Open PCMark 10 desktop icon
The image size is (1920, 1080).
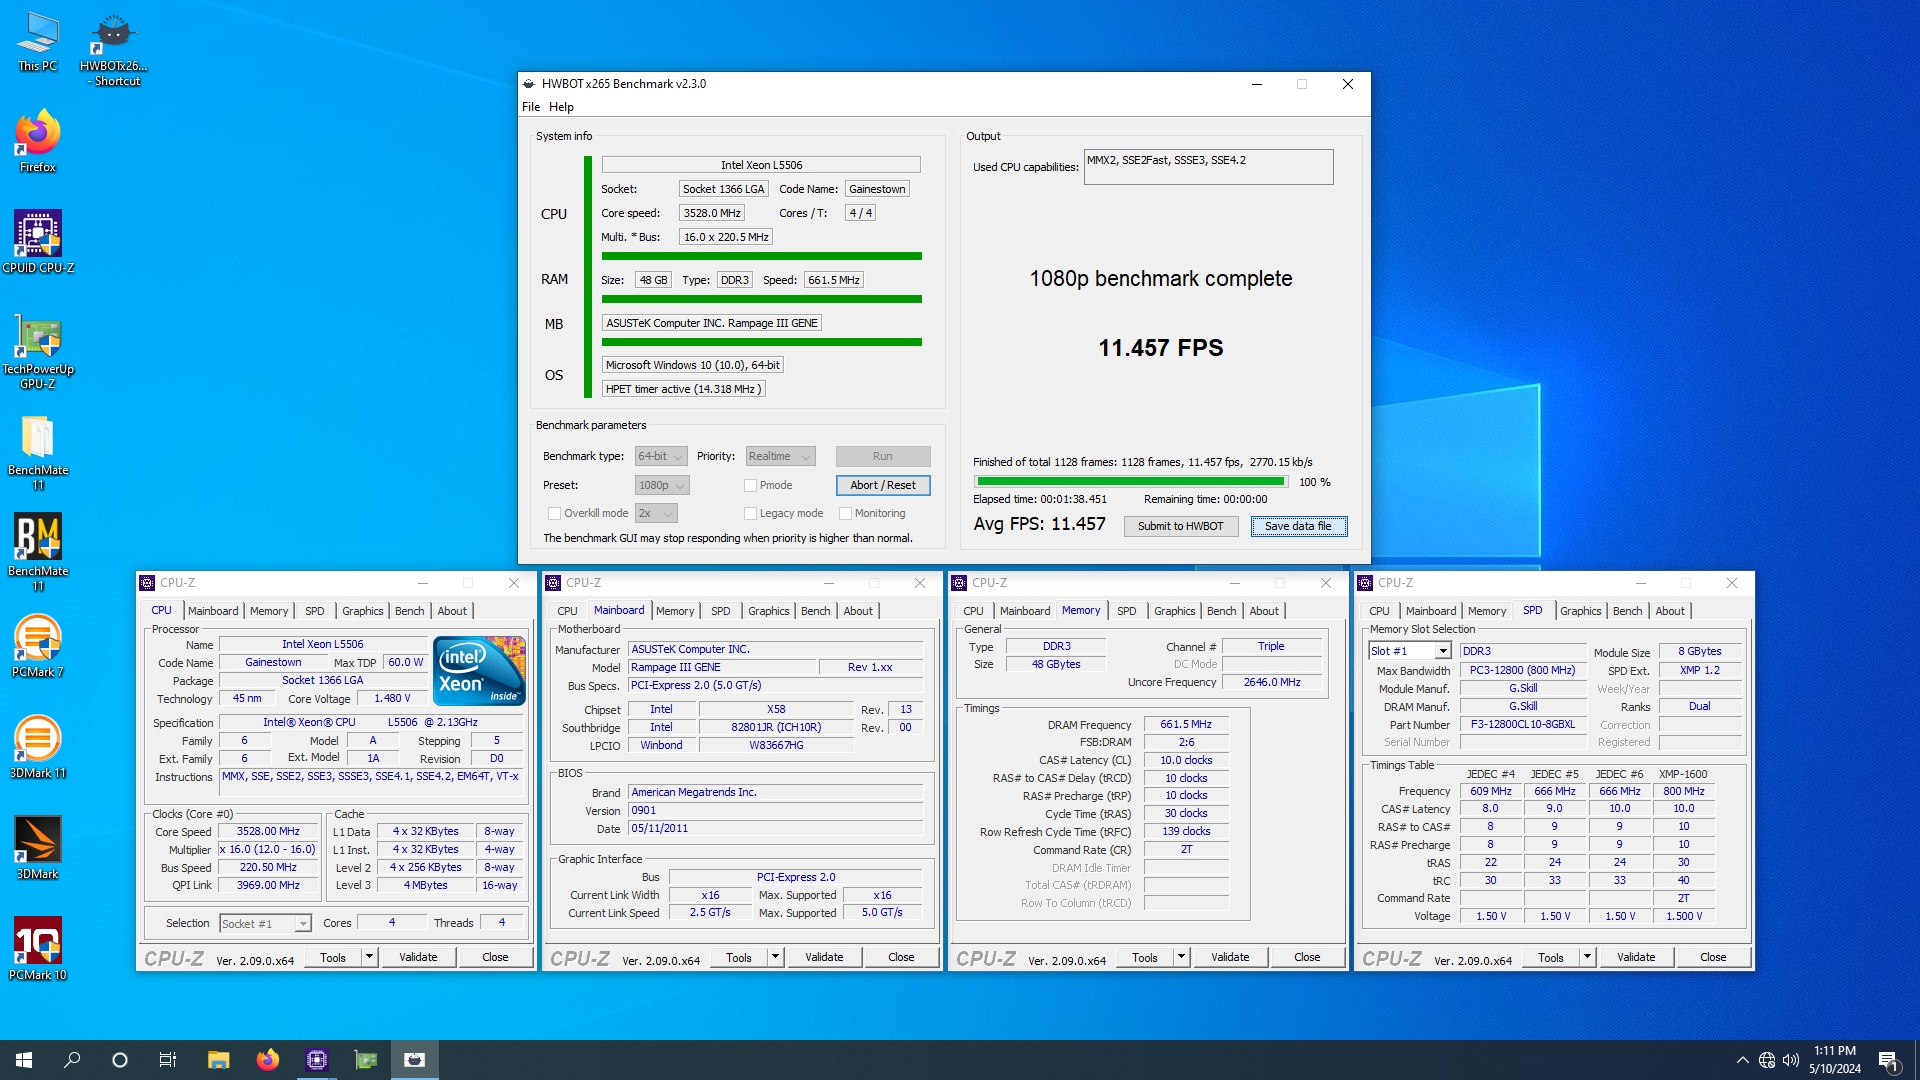(x=37, y=949)
